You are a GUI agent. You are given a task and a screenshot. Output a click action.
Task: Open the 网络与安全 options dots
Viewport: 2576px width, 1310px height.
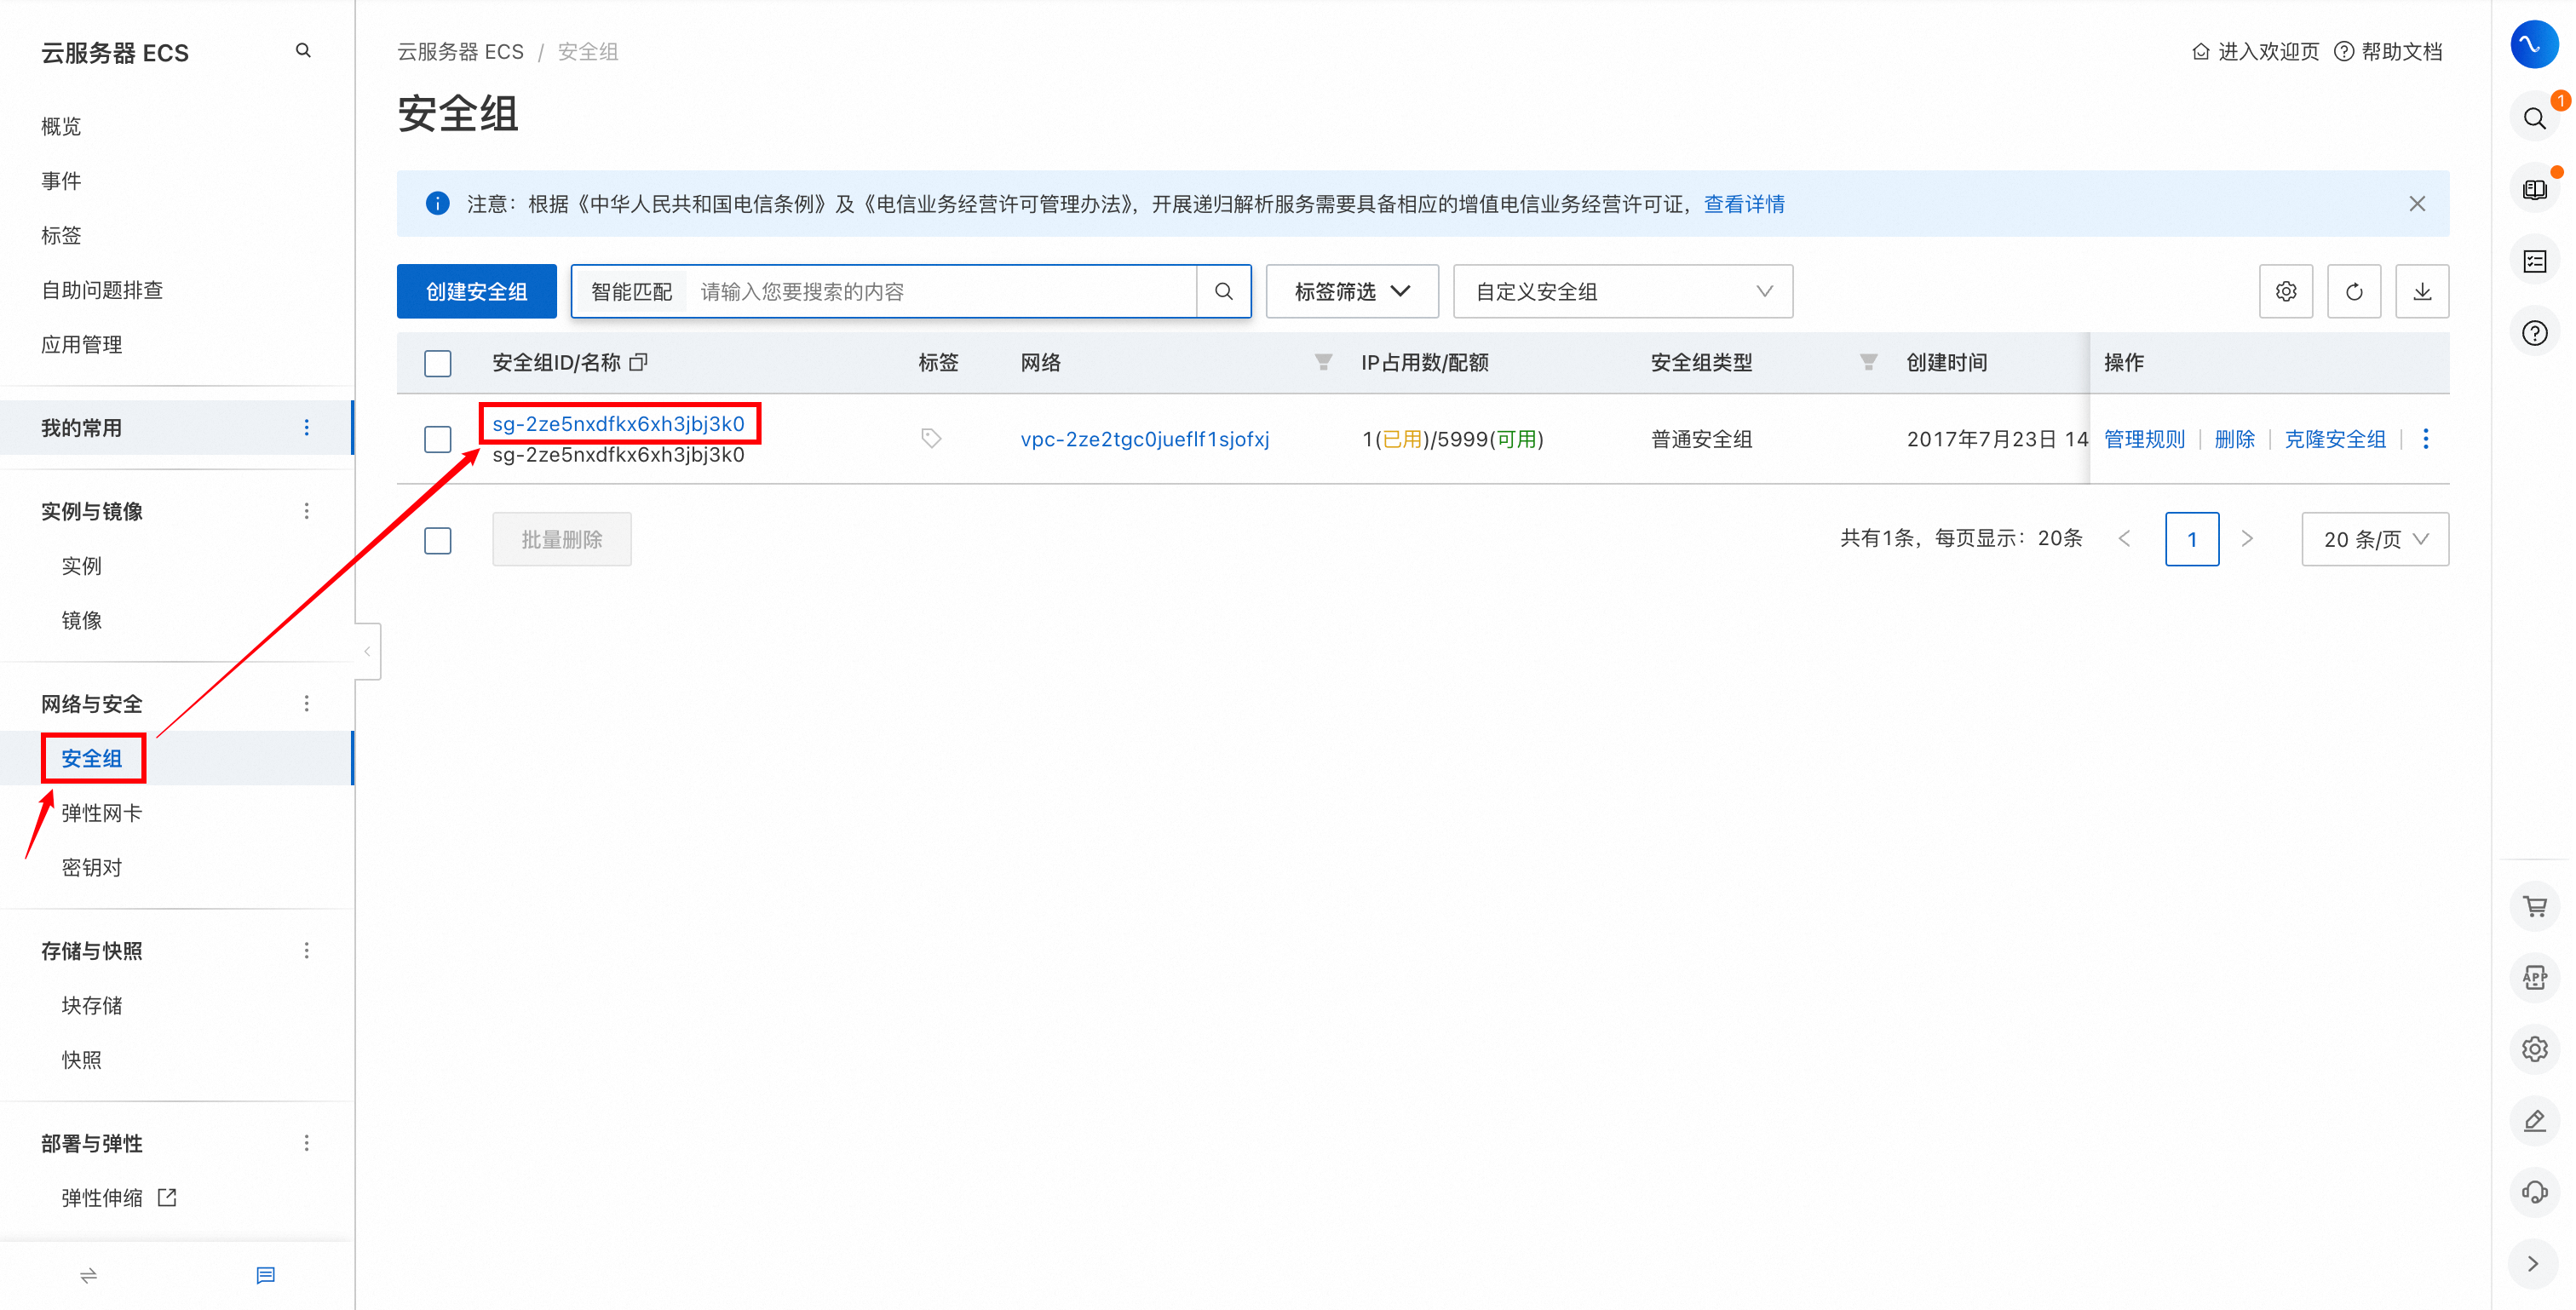pos(306,704)
